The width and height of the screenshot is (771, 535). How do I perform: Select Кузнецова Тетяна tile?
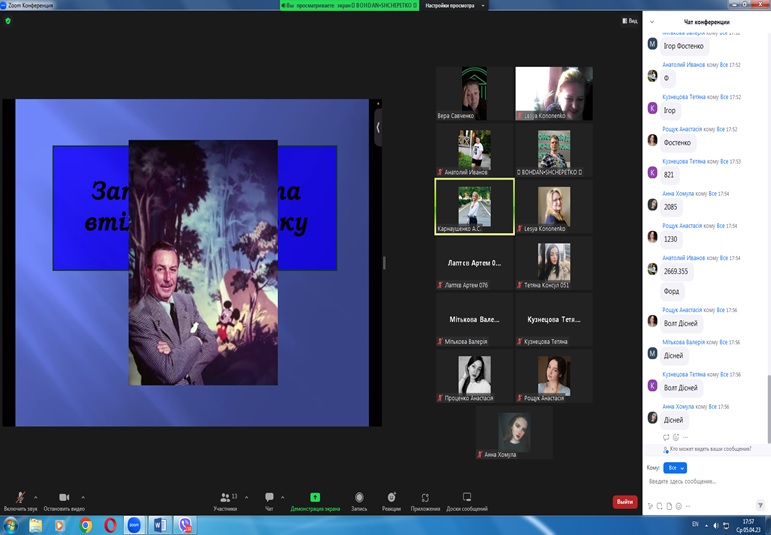pyautogui.click(x=554, y=320)
